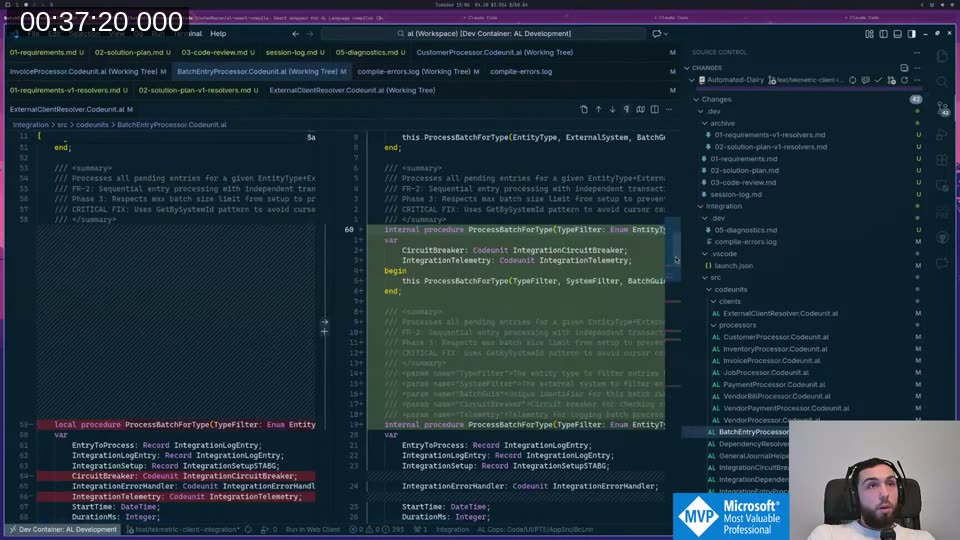960x540 pixels.
Task: Open More Actions ellipsis in diff editor toolbar
Action: (x=669, y=110)
